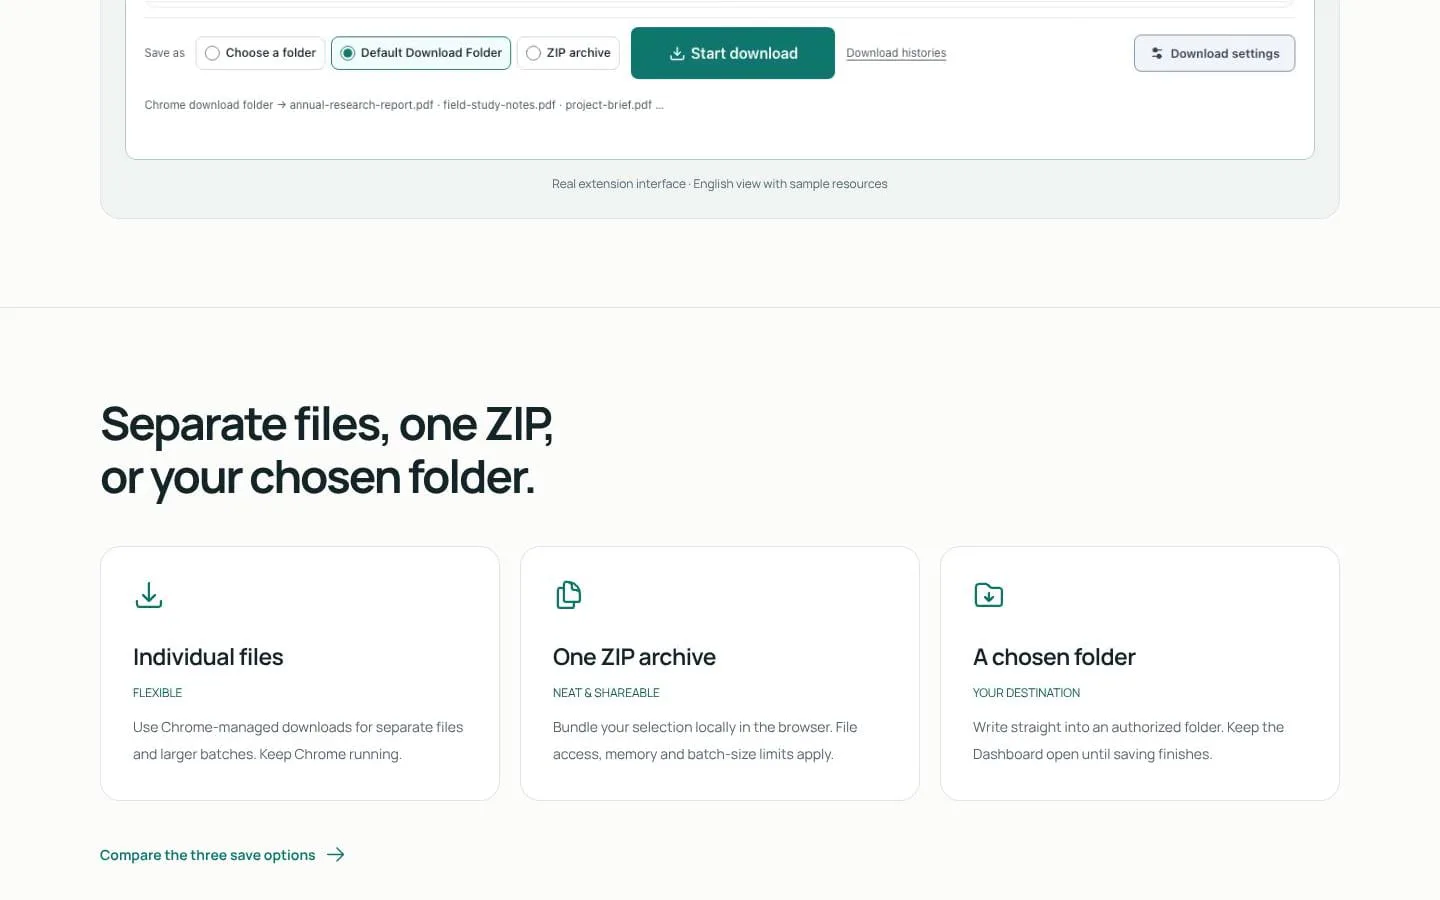The height and width of the screenshot is (900, 1440).
Task: Select the Default Download Folder radio option
Action: (x=421, y=53)
